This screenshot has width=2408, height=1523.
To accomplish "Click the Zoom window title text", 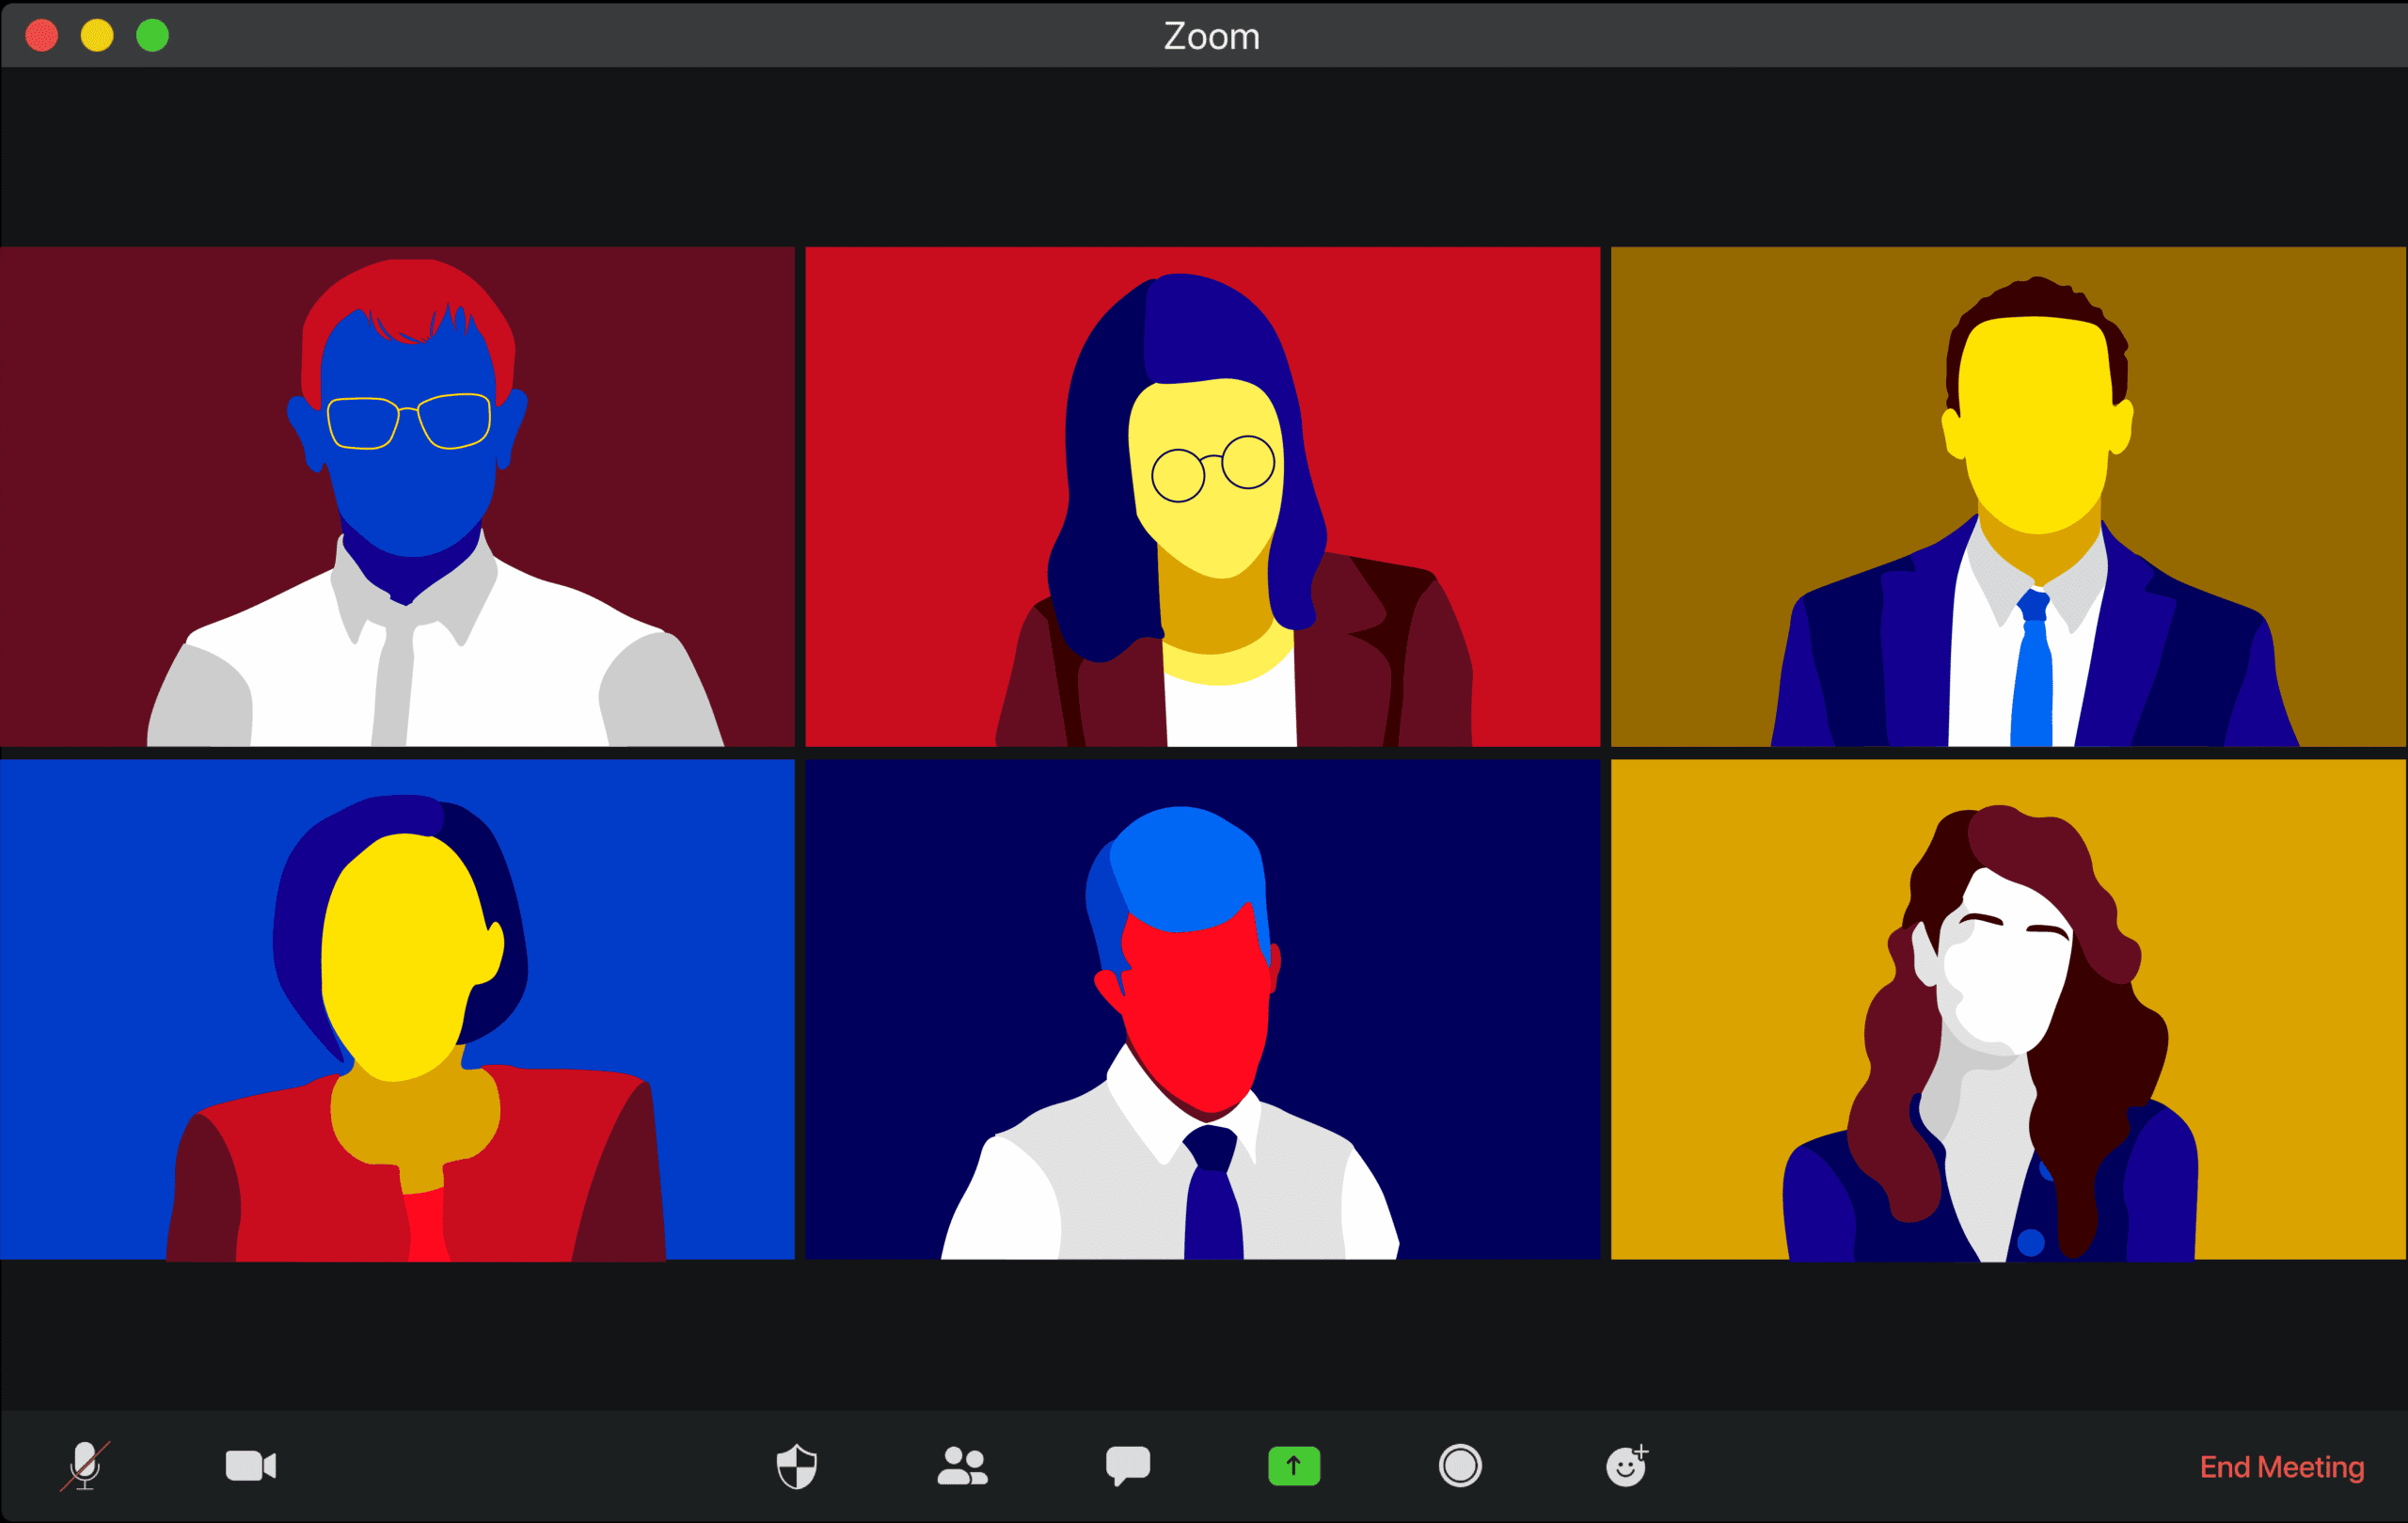I will tap(1211, 36).
